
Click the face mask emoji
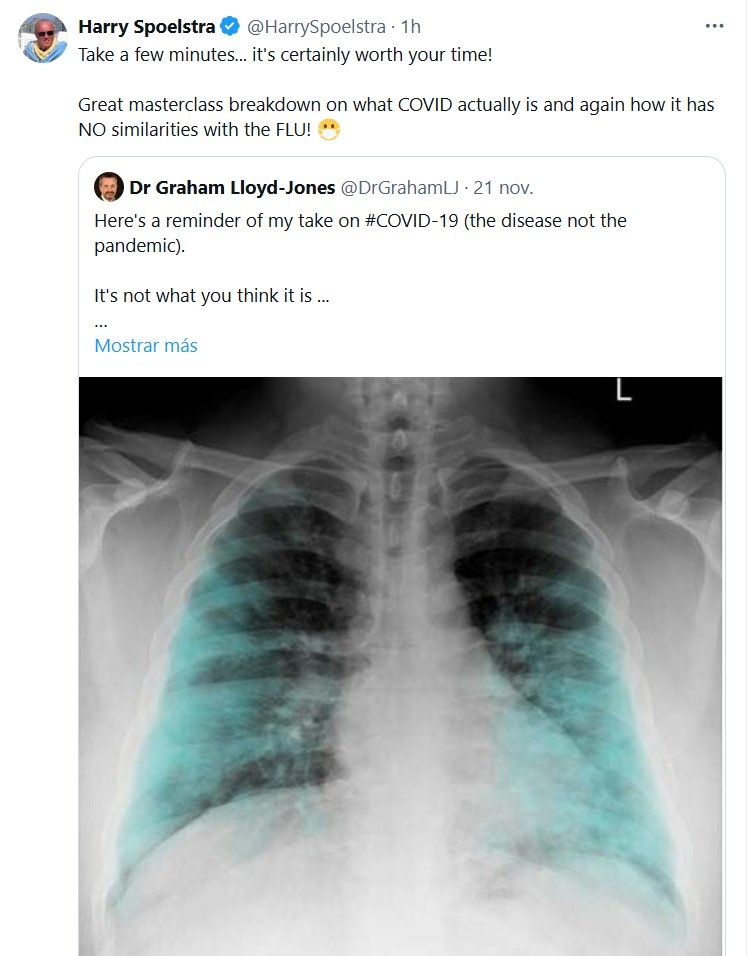[x=328, y=130]
